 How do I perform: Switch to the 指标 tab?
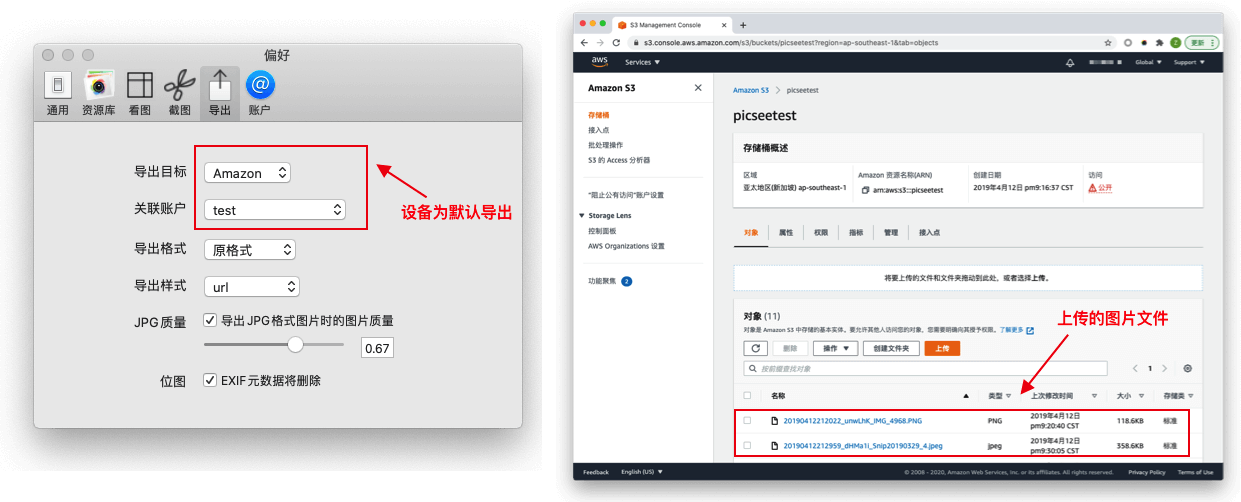856,232
